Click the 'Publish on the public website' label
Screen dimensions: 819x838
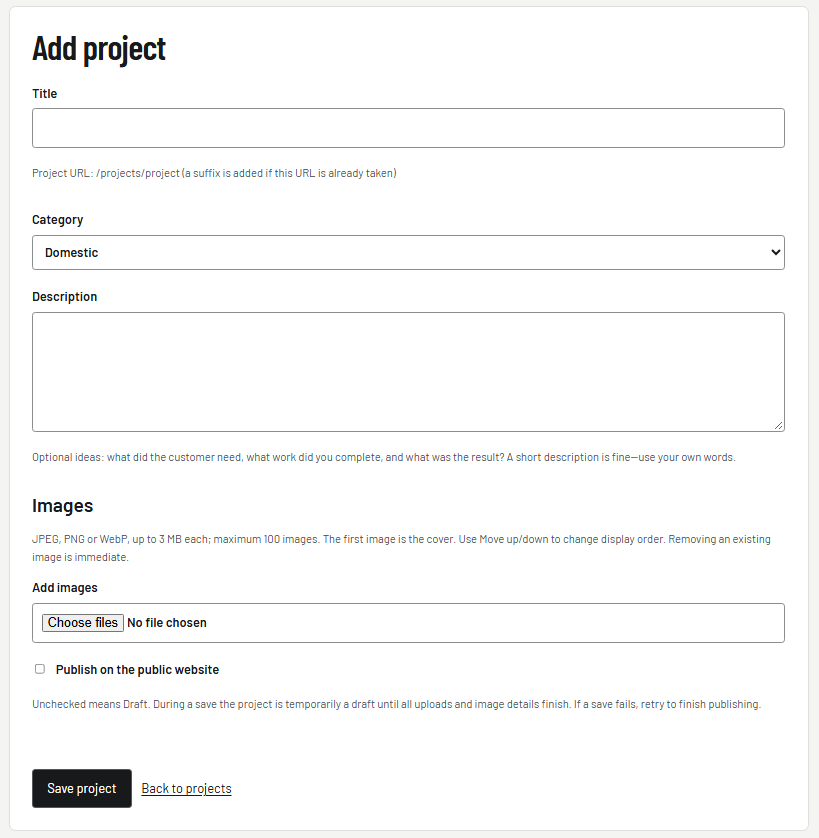[137, 670]
